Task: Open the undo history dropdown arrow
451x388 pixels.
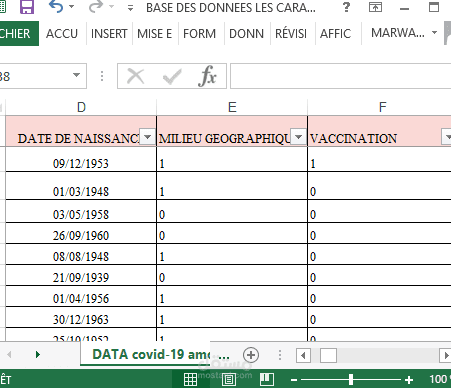Action: click(x=71, y=7)
